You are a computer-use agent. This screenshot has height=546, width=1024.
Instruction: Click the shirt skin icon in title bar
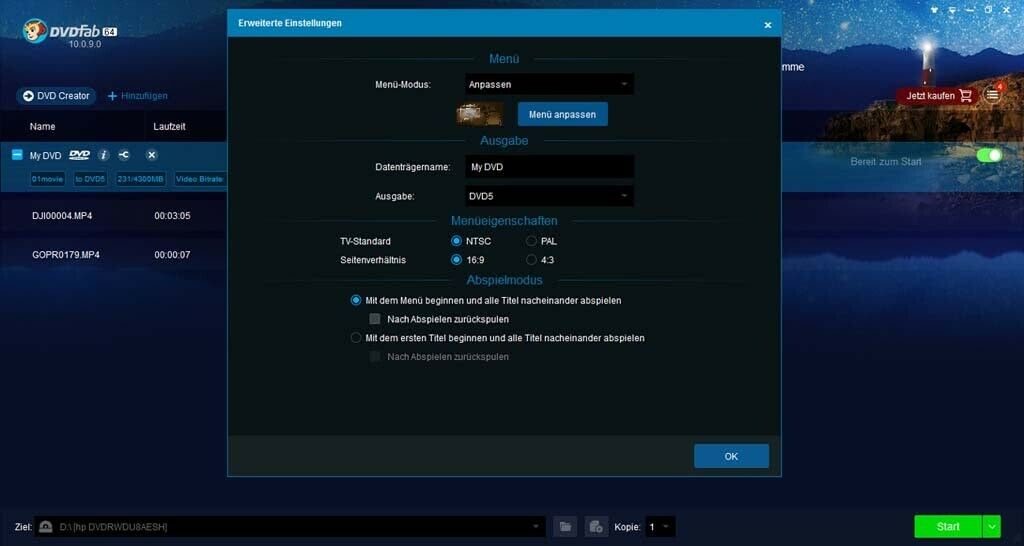[x=934, y=10]
